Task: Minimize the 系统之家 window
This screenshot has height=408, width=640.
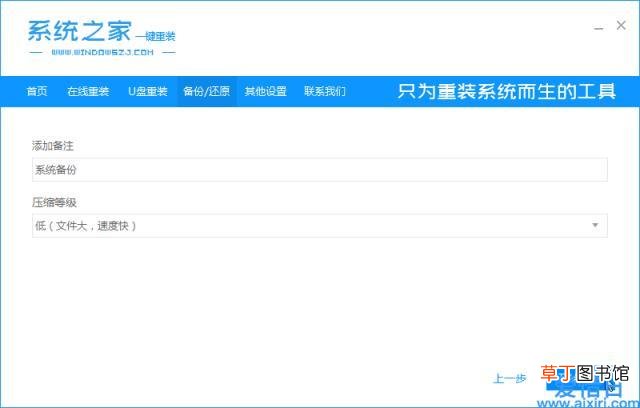Action: (598, 28)
